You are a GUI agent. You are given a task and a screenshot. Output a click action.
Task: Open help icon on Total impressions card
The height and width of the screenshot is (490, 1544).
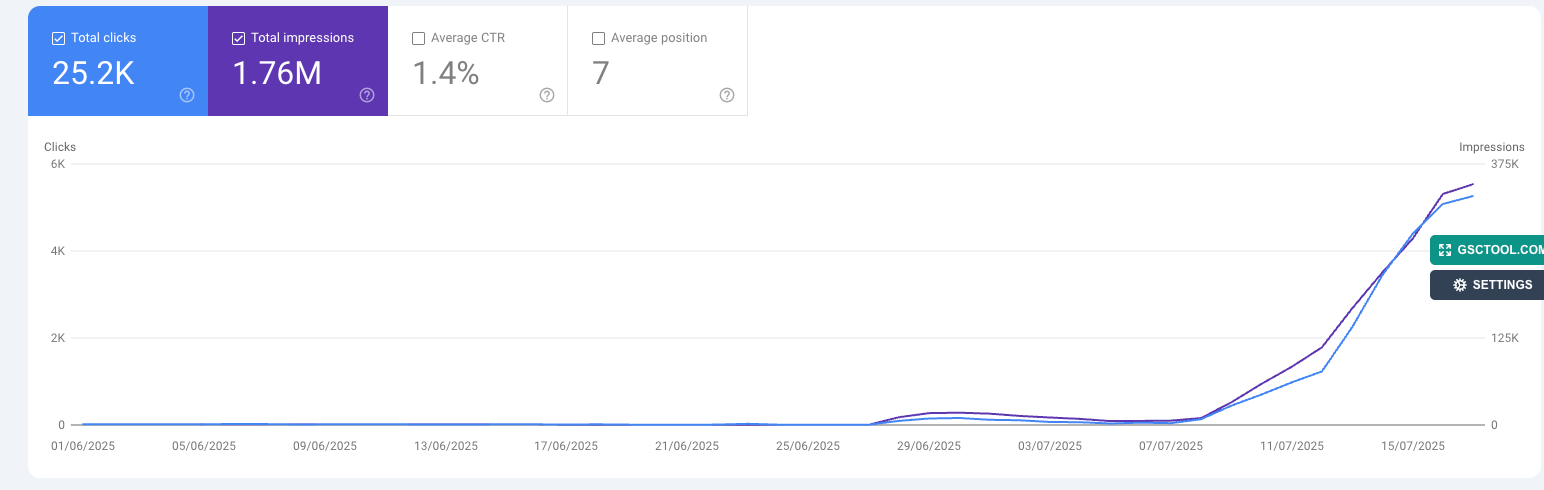[x=367, y=95]
